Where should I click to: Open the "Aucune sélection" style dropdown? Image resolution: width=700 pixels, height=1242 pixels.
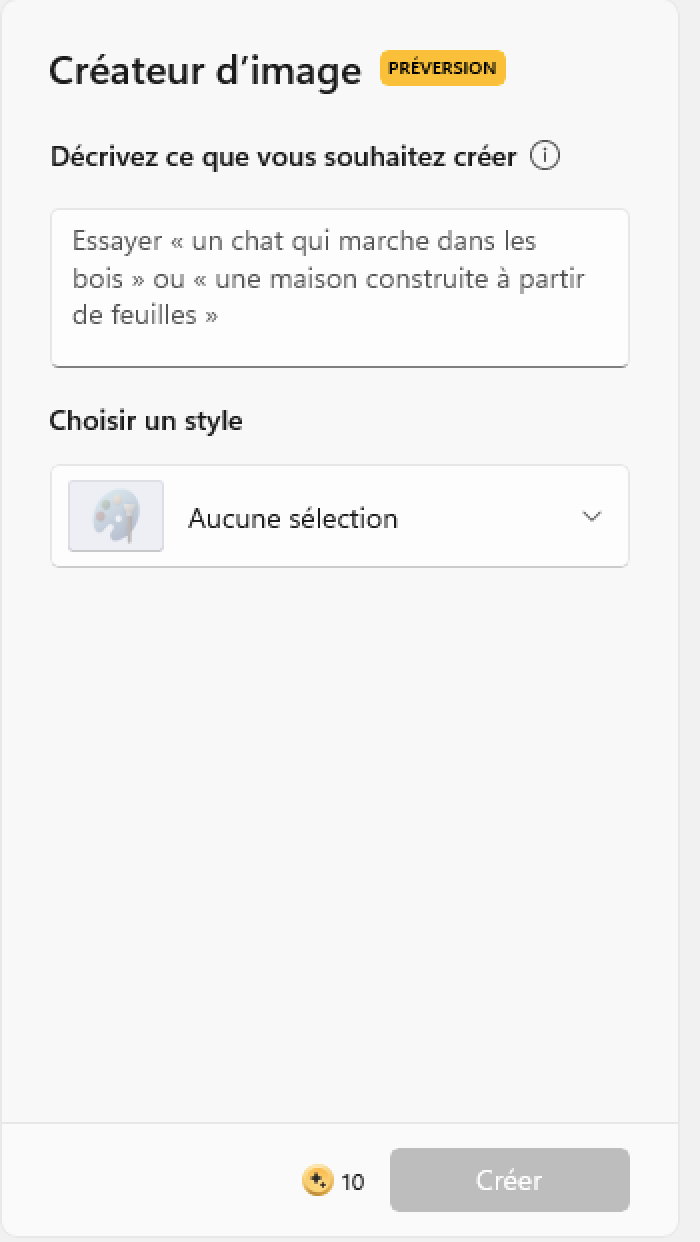340,516
